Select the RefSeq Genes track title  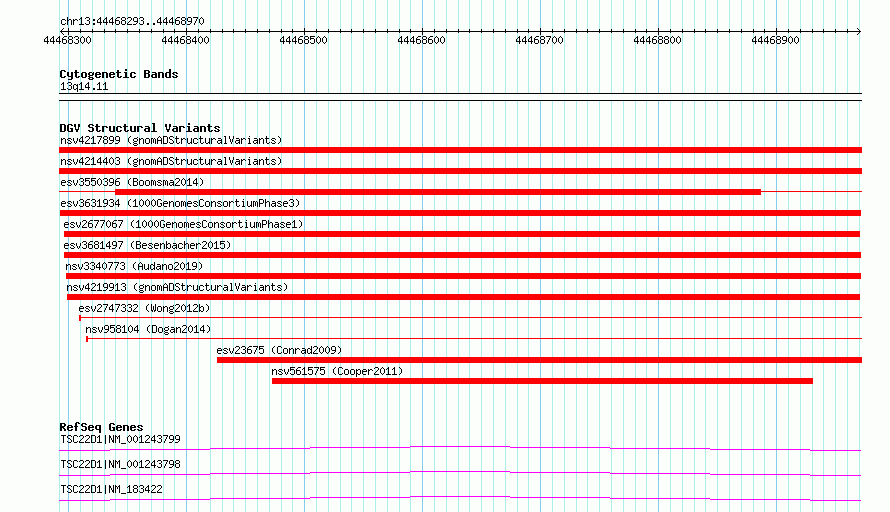pos(102,427)
